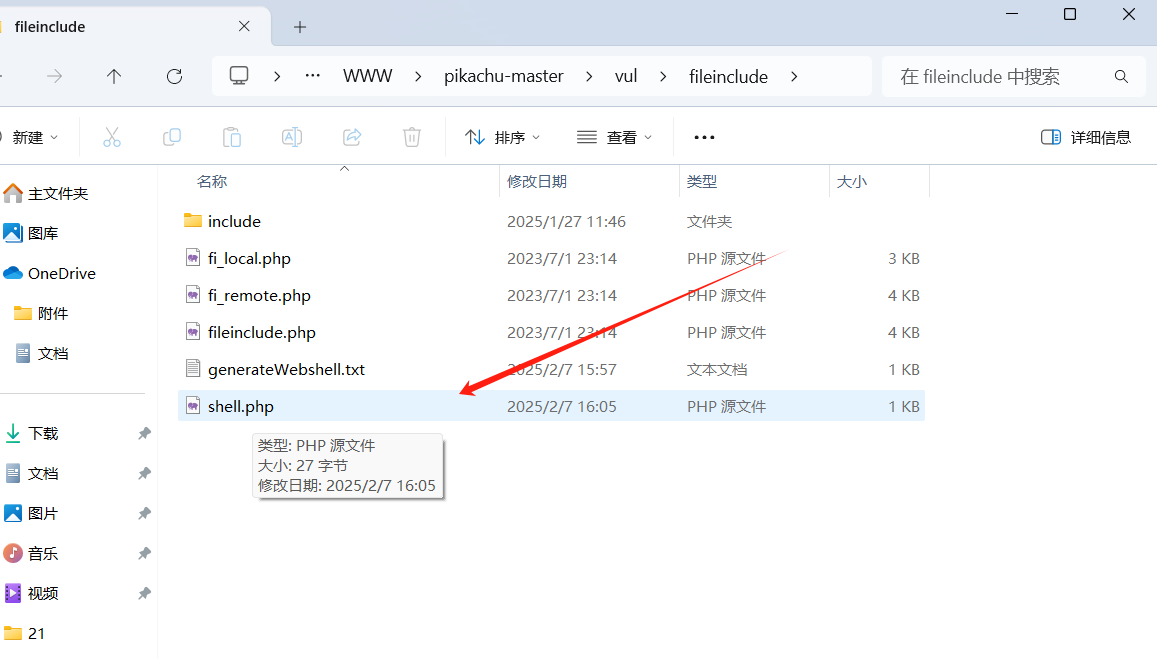This screenshot has height=659, width=1157.
Task: Click the fi_remote.php file icon
Action: [193, 295]
